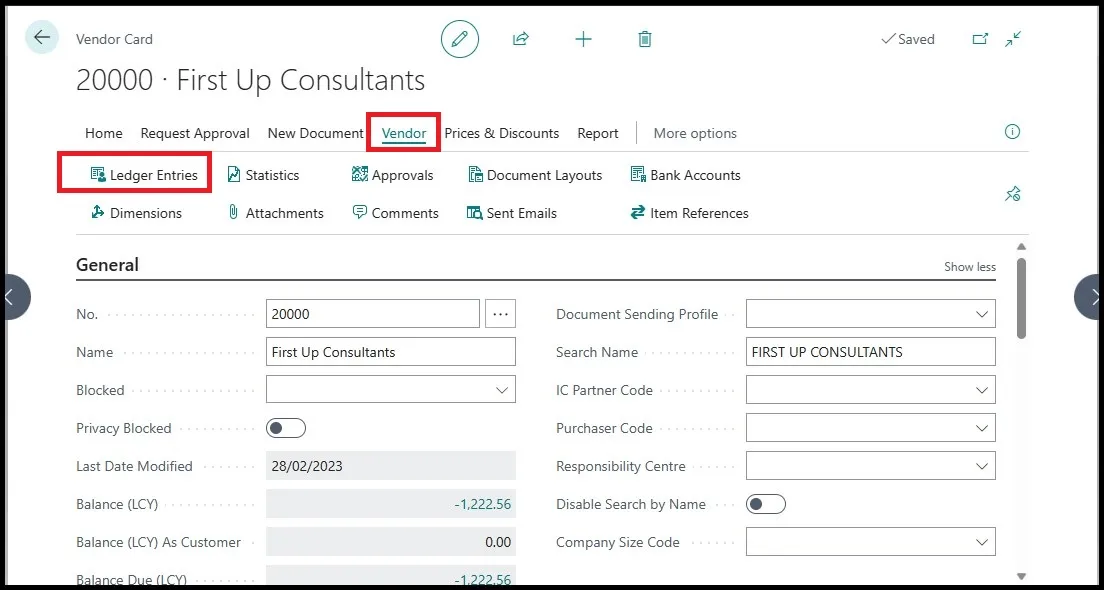Screen dimensions: 1104x590
Task: Open Item References
Action: click(689, 213)
